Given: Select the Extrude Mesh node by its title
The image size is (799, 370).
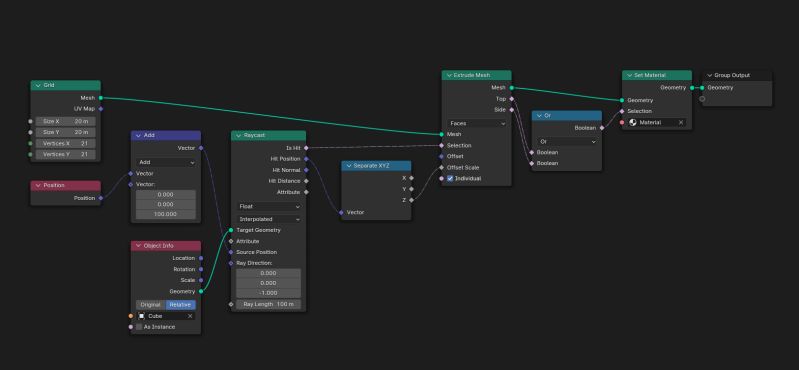Looking at the screenshot, I should pyautogui.click(x=472, y=75).
